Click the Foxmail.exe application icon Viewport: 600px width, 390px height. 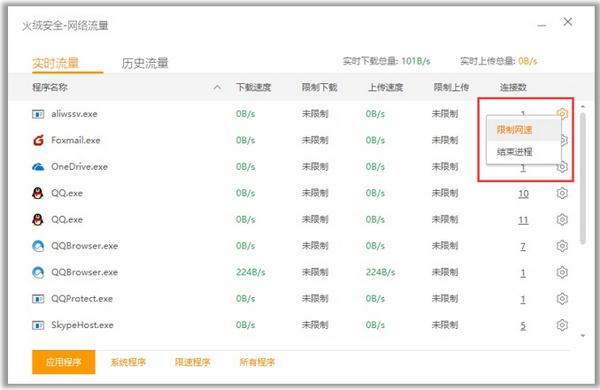tap(38, 140)
